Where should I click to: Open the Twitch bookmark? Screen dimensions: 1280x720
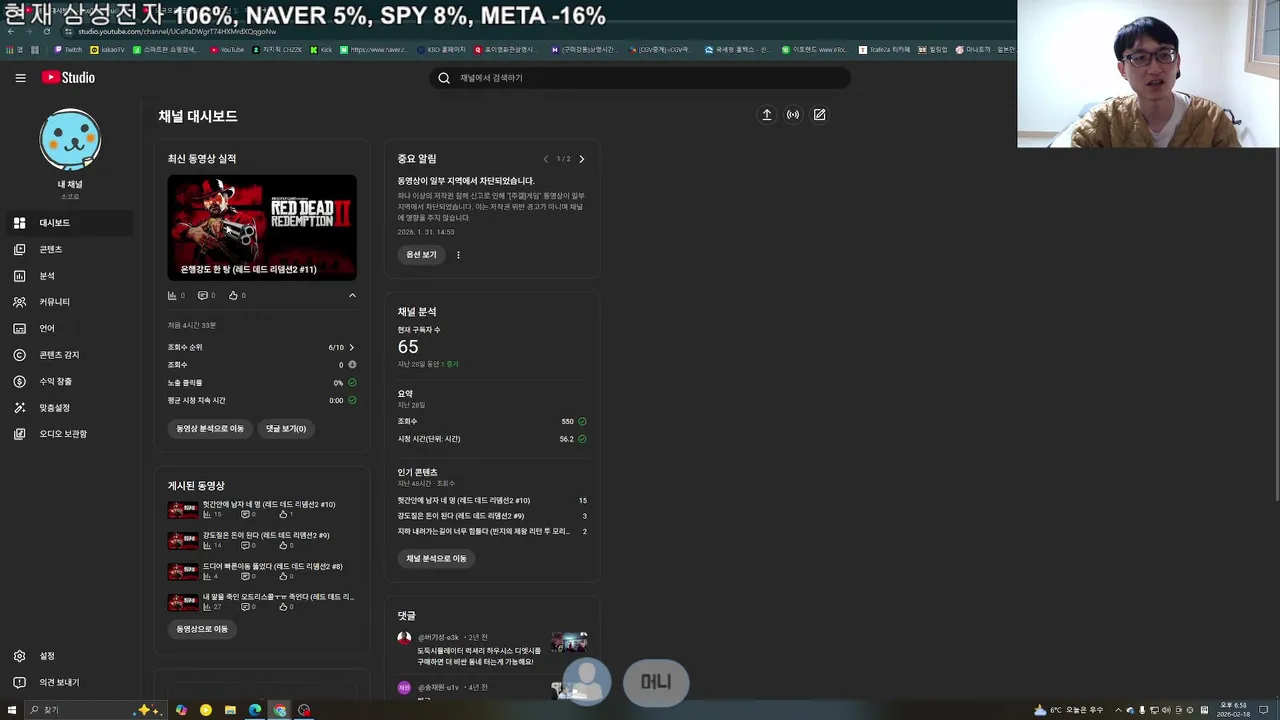[x=68, y=49]
